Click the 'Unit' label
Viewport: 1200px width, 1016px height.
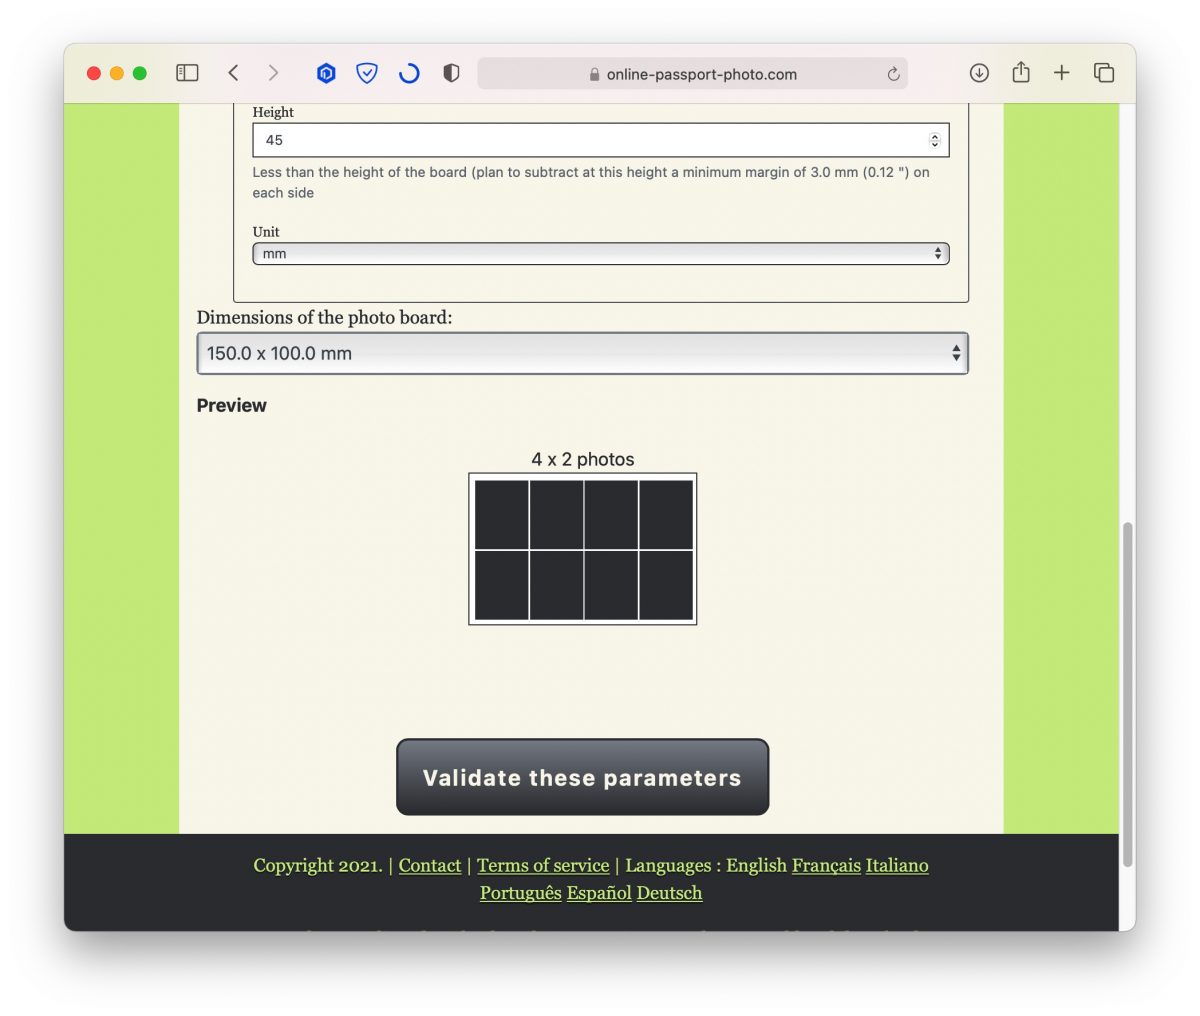click(x=266, y=232)
